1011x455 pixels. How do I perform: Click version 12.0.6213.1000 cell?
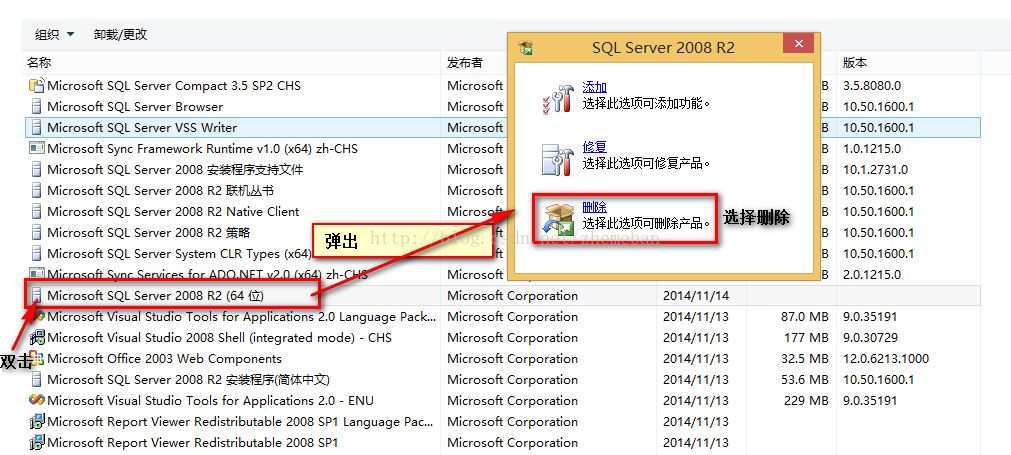[x=885, y=358]
